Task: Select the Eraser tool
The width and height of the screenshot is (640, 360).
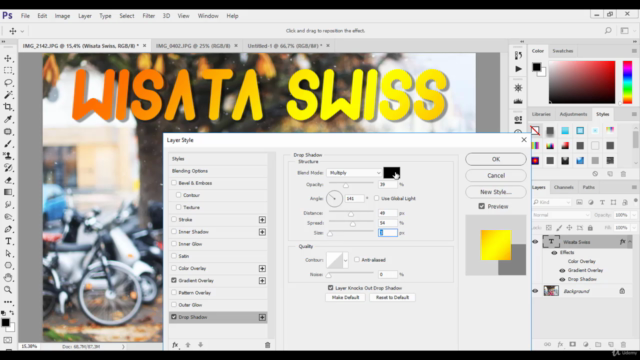Action: pyautogui.click(x=8, y=180)
